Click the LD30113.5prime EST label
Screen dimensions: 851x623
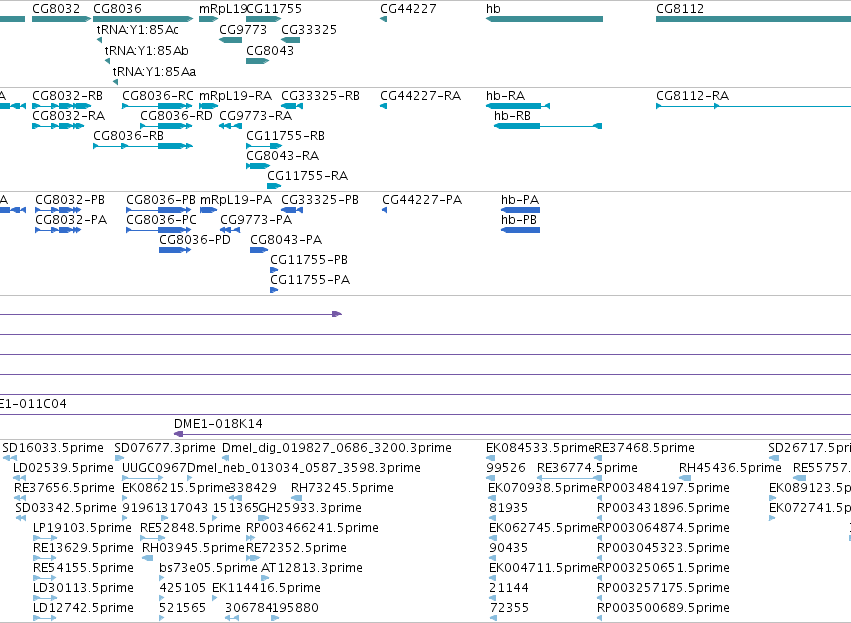(x=83, y=588)
